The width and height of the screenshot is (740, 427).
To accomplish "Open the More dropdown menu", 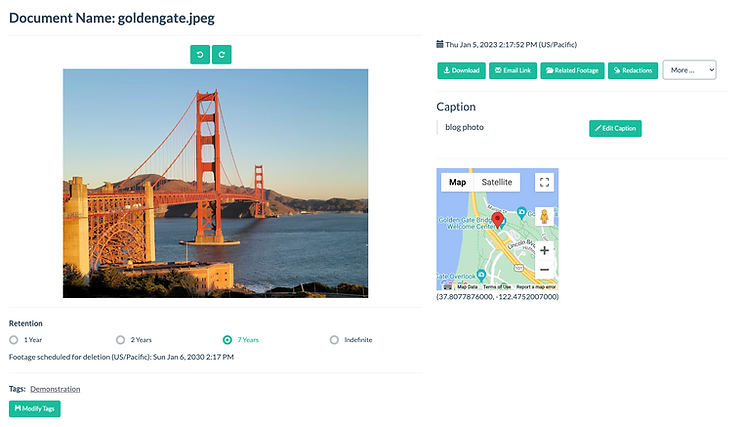I will (x=689, y=70).
